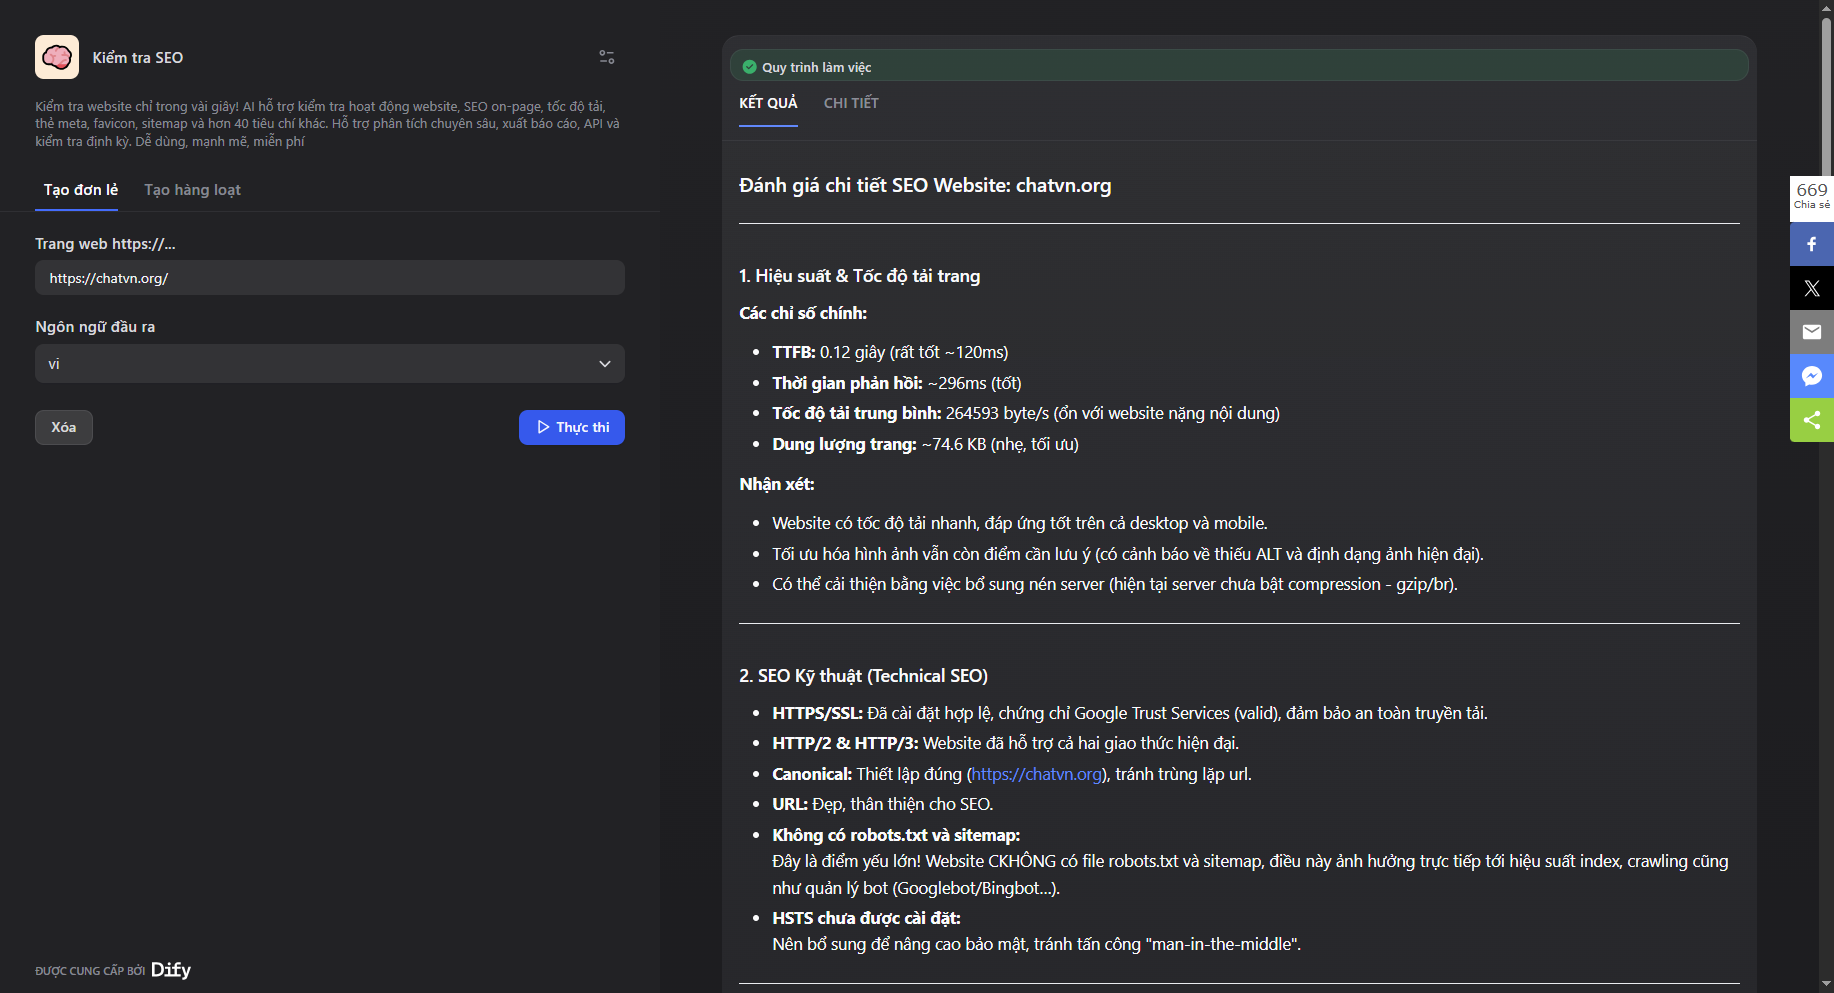Share the report via Email
Viewport: 1834px width, 993px height.
[x=1811, y=332]
